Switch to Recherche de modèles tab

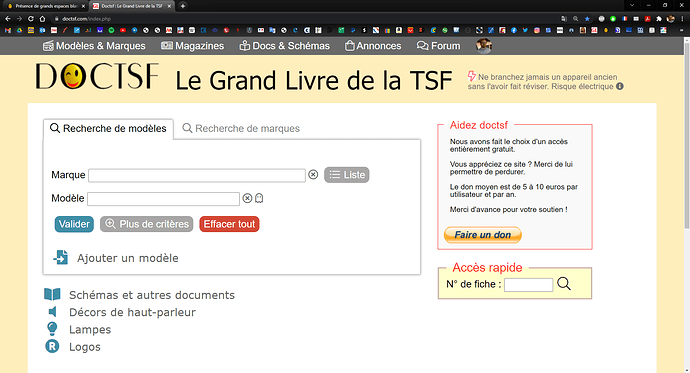click(x=108, y=128)
